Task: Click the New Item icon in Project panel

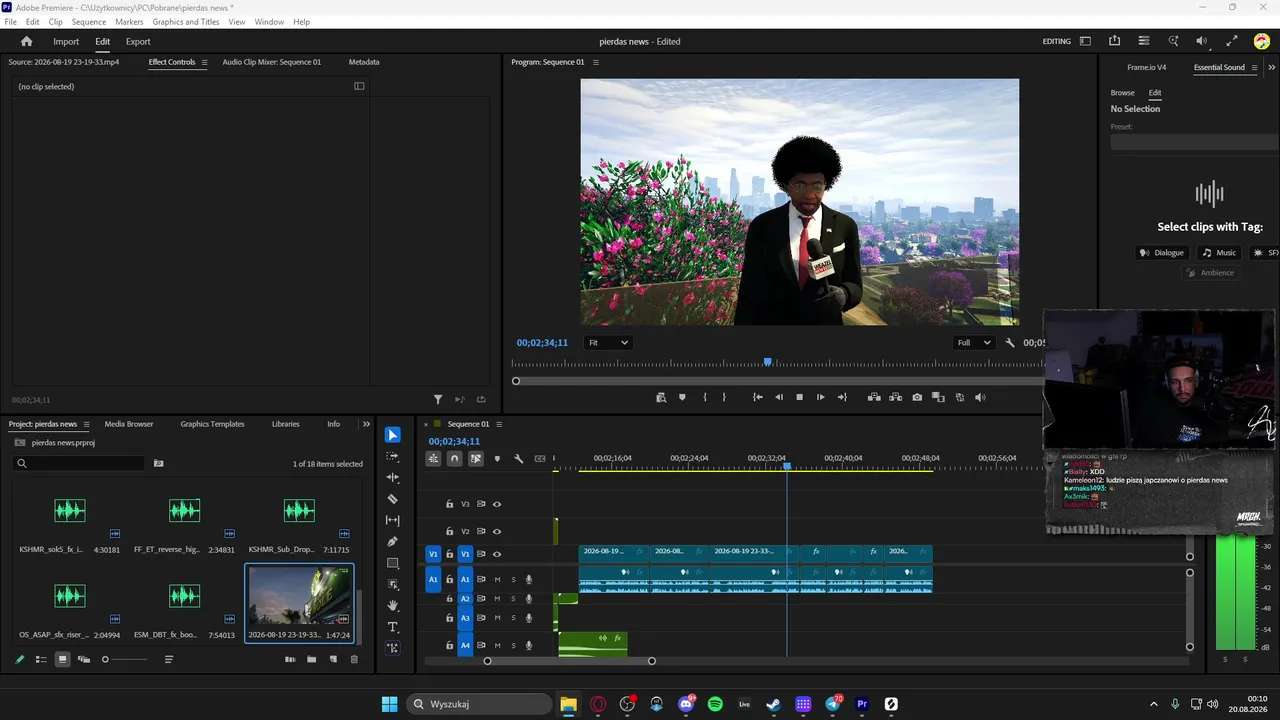Action: click(333, 659)
